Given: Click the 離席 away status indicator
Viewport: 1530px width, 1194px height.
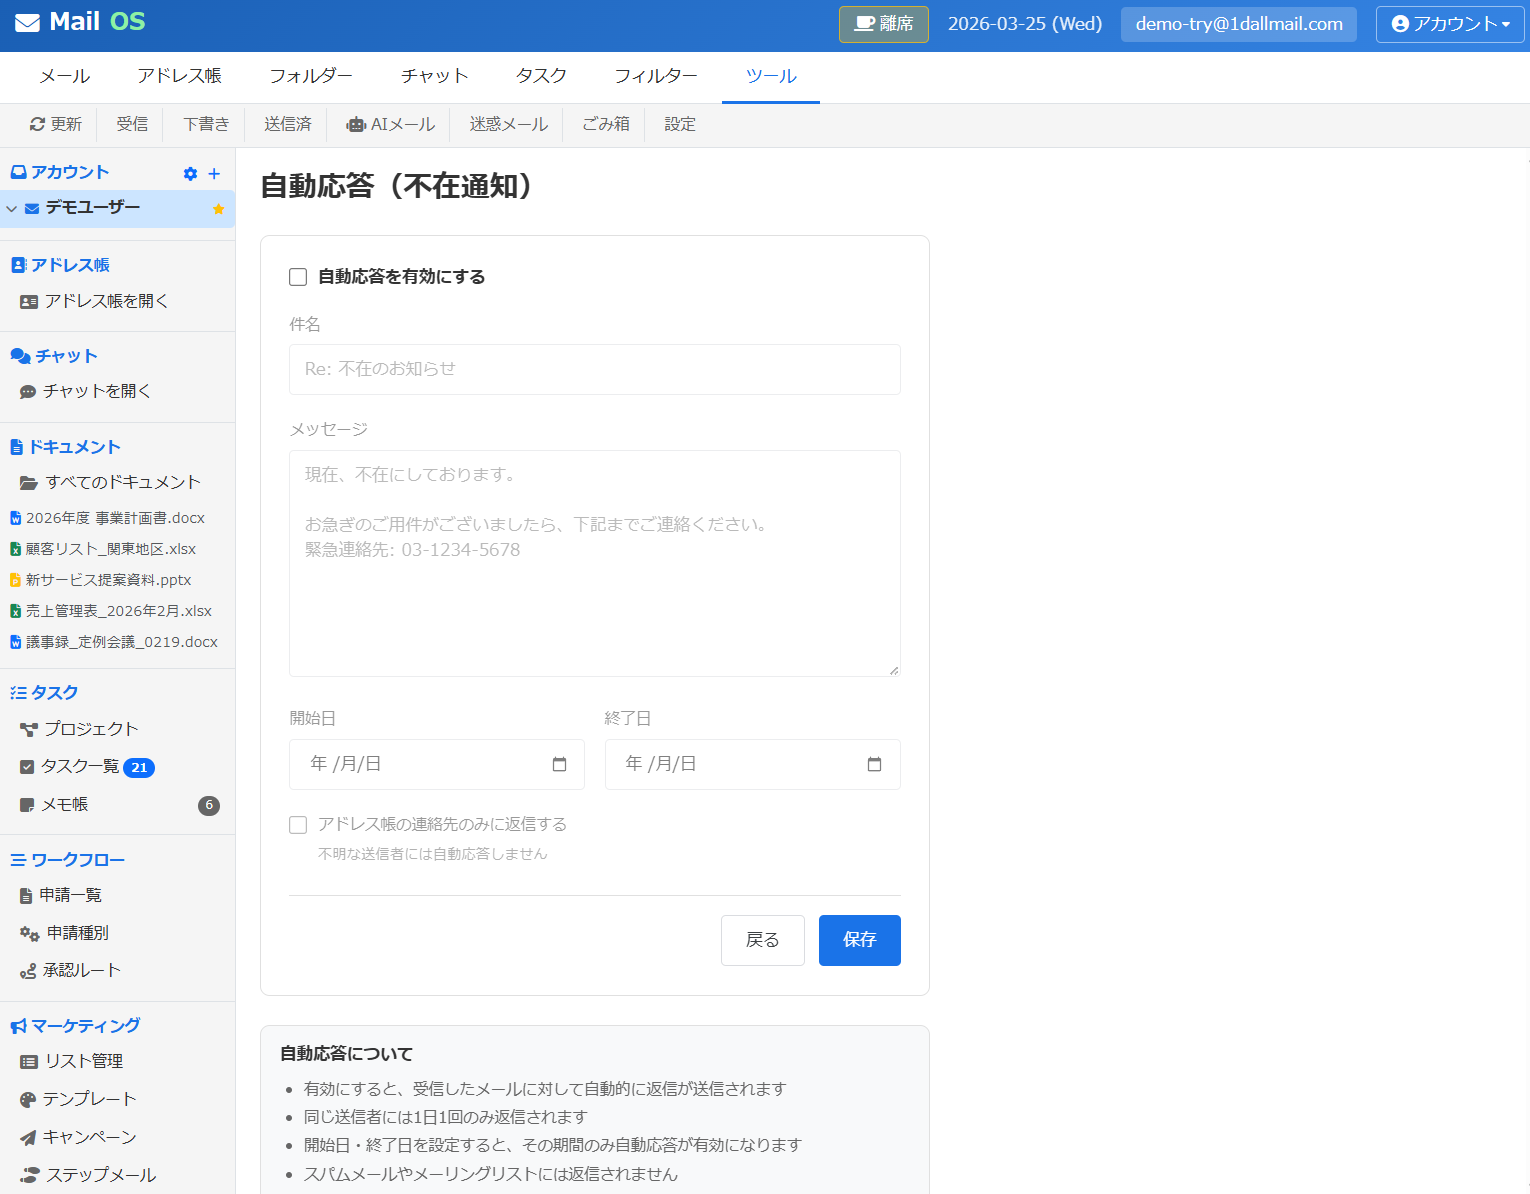Looking at the screenshot, I should click(x=883, y=24).
